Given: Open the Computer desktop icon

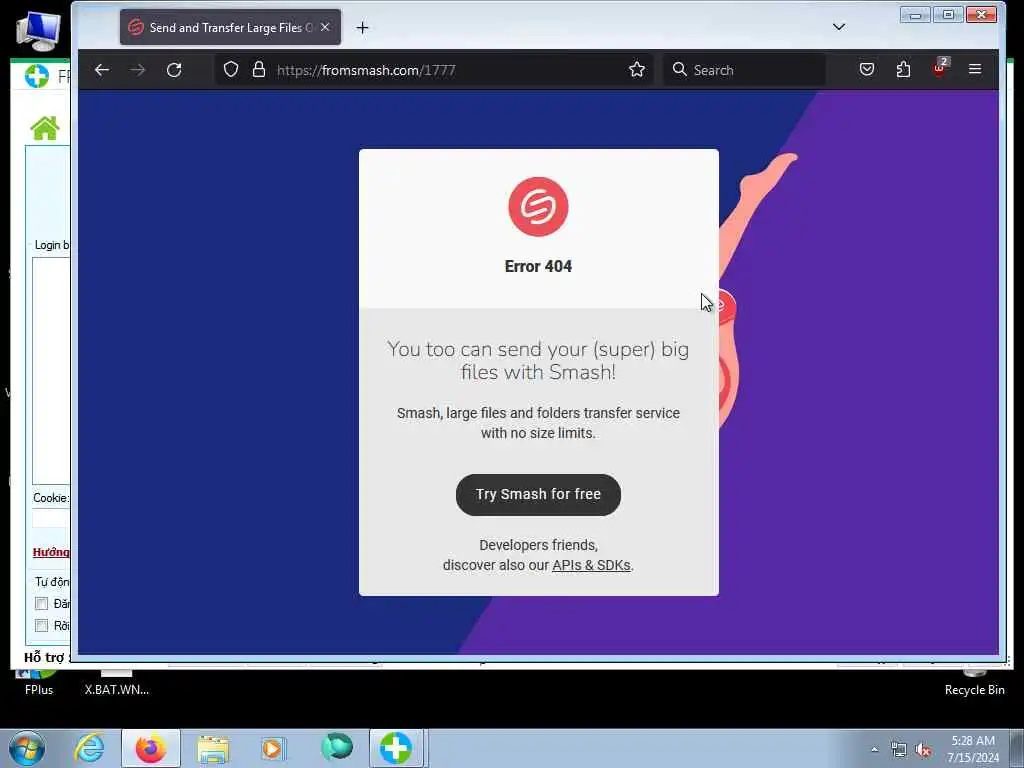Looking at the screenshot, I should [x=39, y=30].
